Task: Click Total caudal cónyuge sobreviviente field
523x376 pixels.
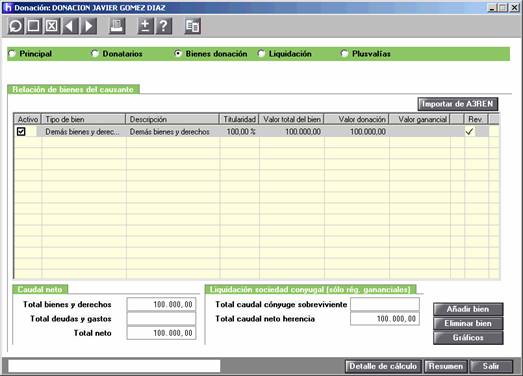Action: [385, 304]
